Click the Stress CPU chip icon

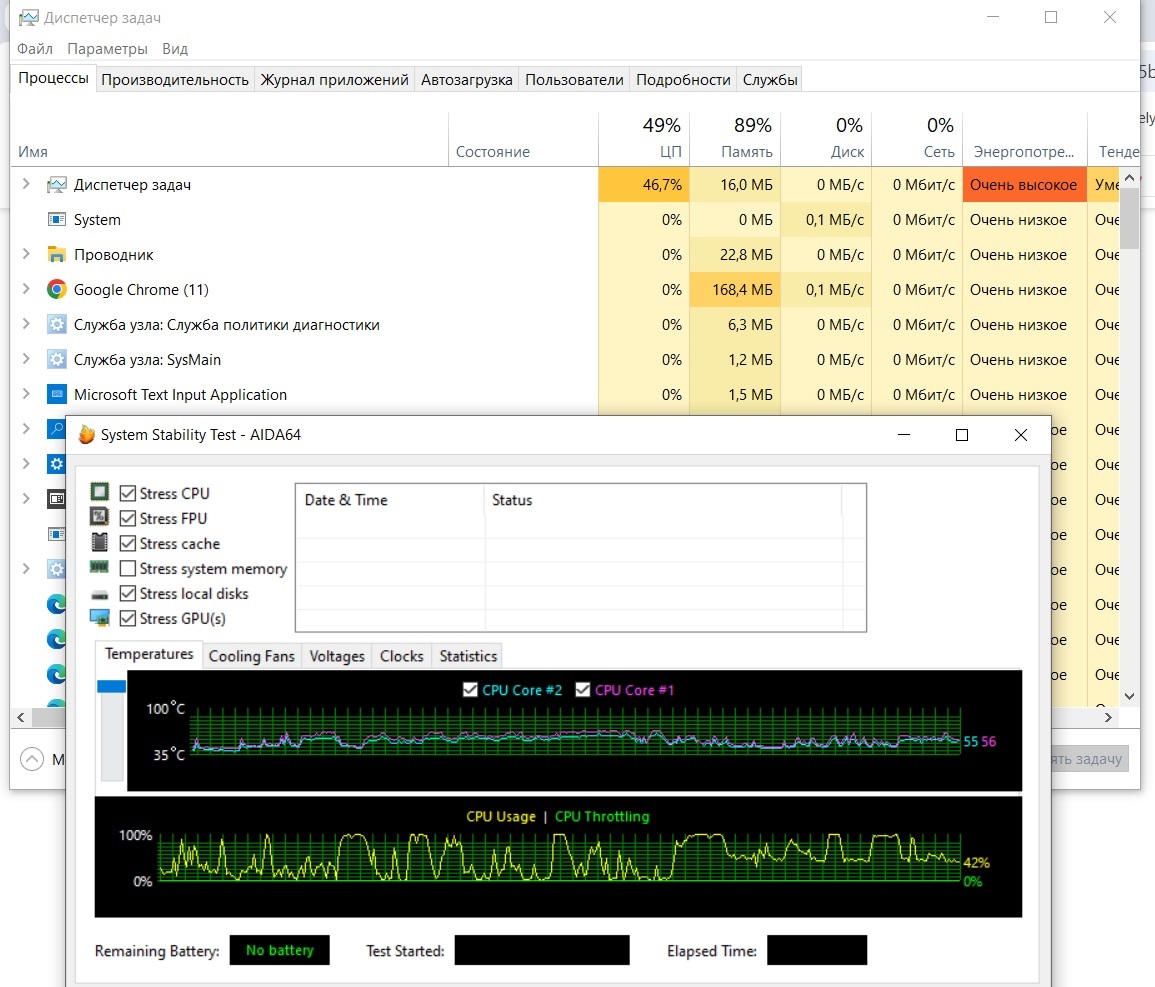coord(99,493)
